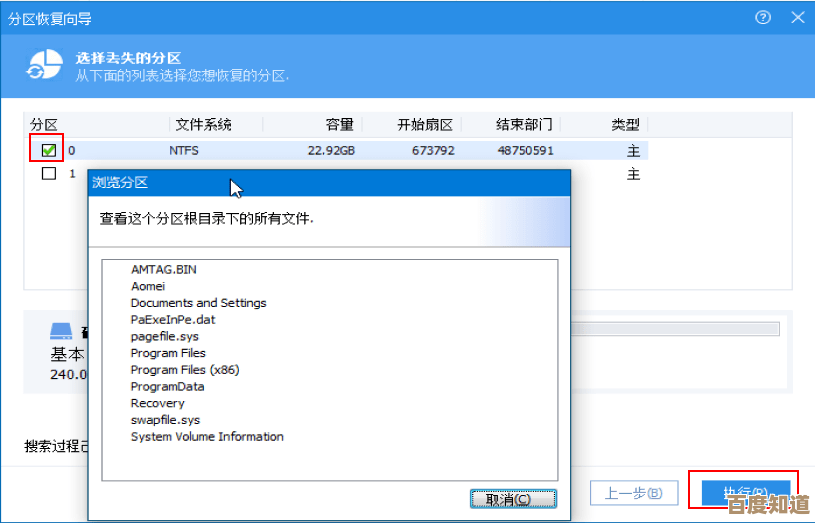Select Documents and Settings entry

click(198, 303)
